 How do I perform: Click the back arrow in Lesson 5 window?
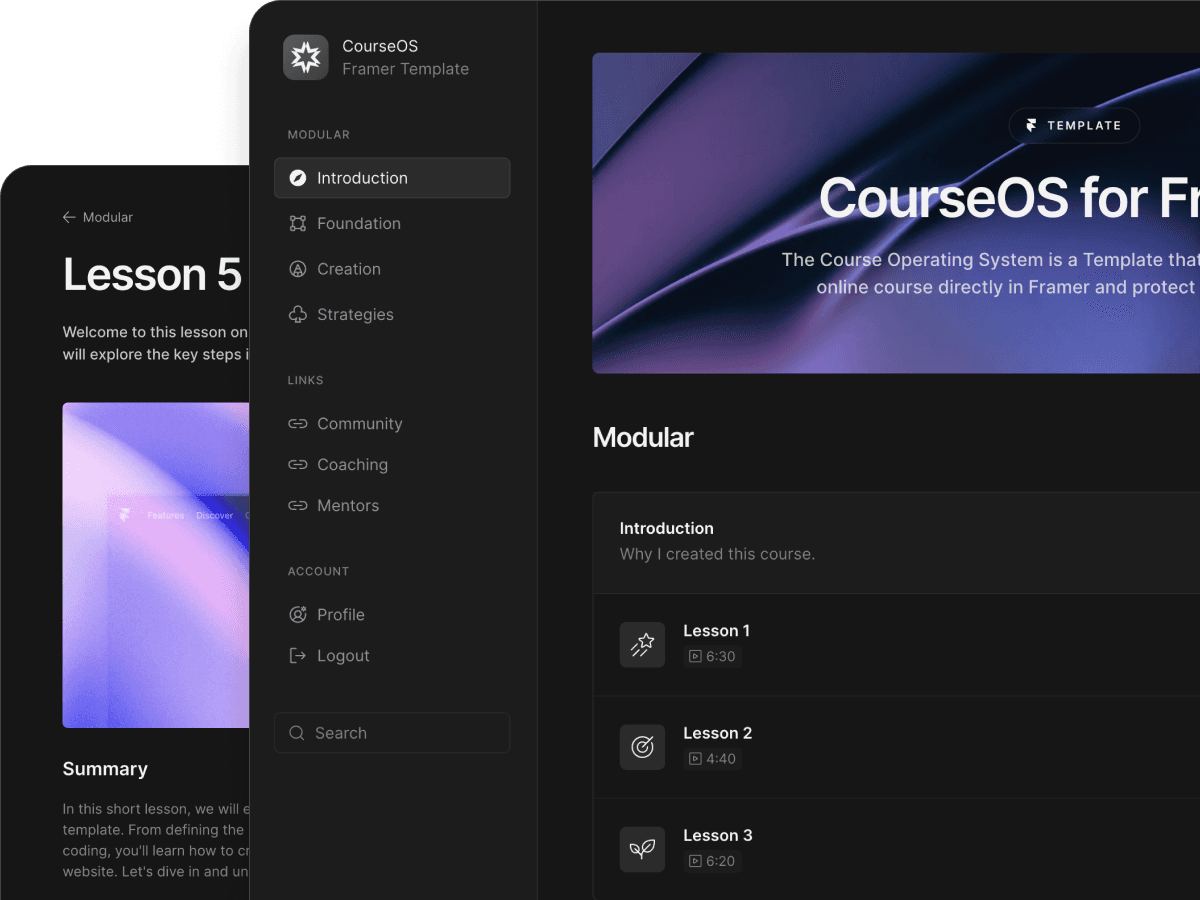point(69,217)
